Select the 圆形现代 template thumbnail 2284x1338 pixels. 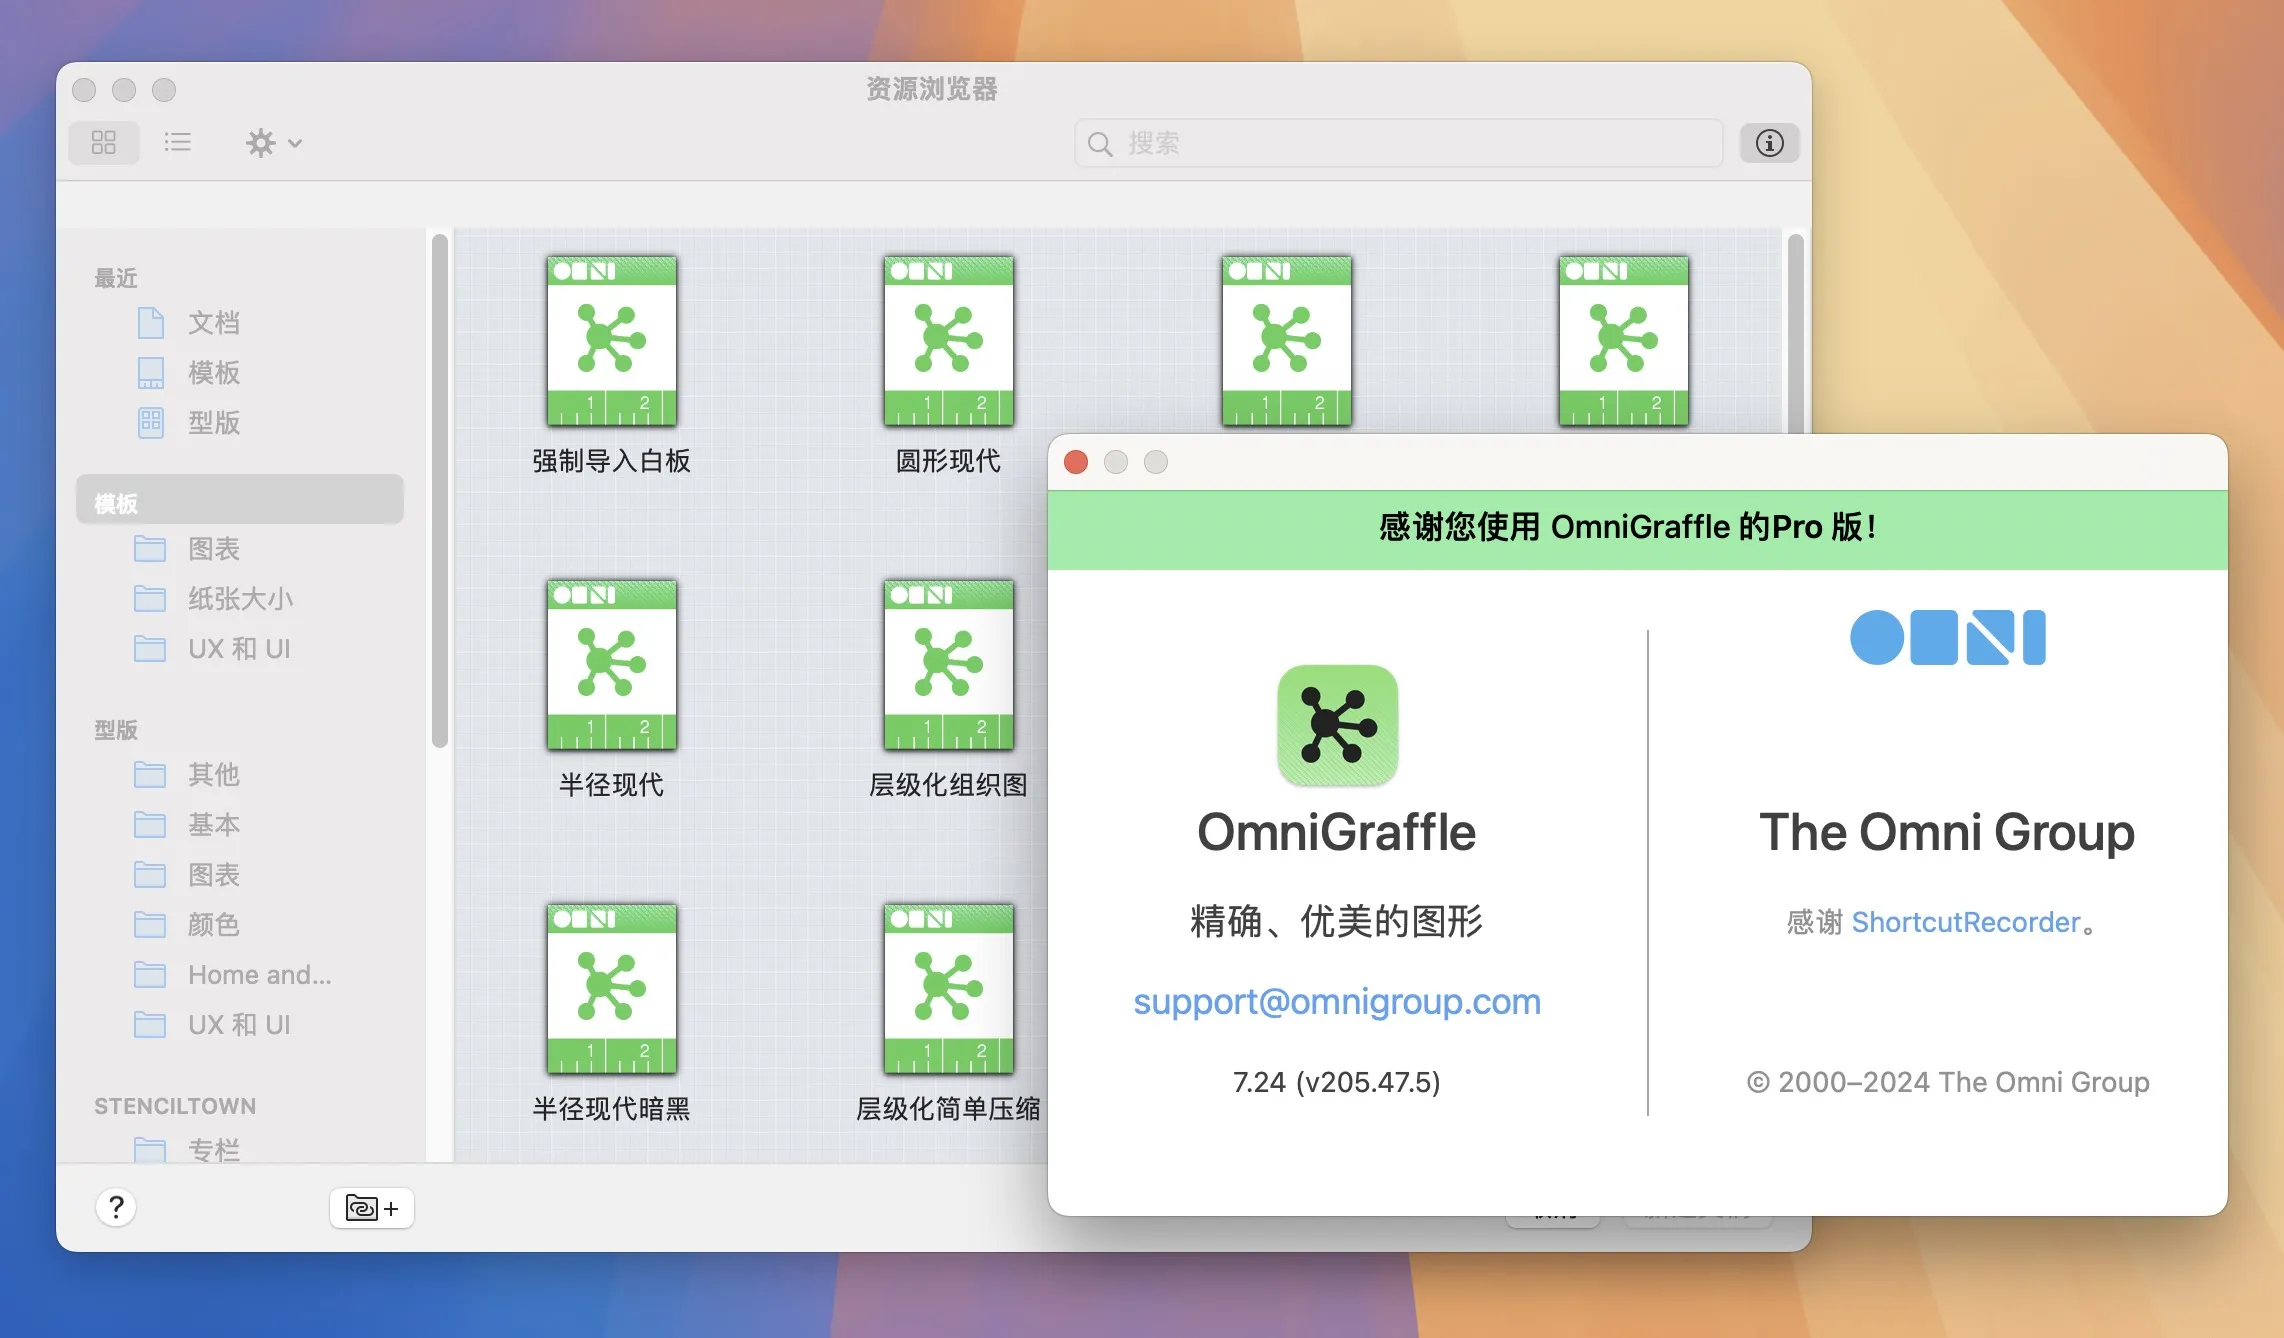(948, 341)
